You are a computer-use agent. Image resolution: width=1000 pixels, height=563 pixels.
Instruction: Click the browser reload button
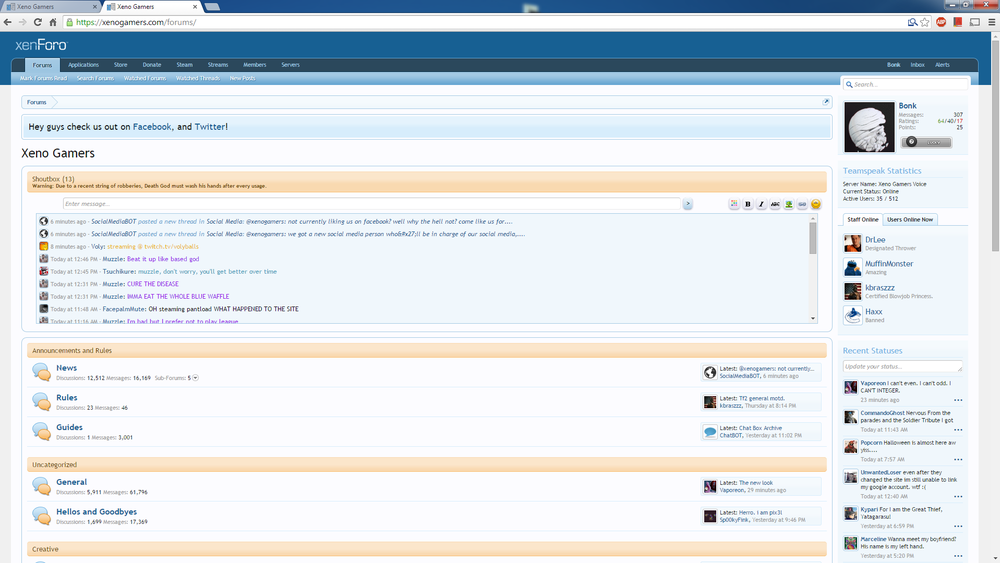click(x=38, y=22)
